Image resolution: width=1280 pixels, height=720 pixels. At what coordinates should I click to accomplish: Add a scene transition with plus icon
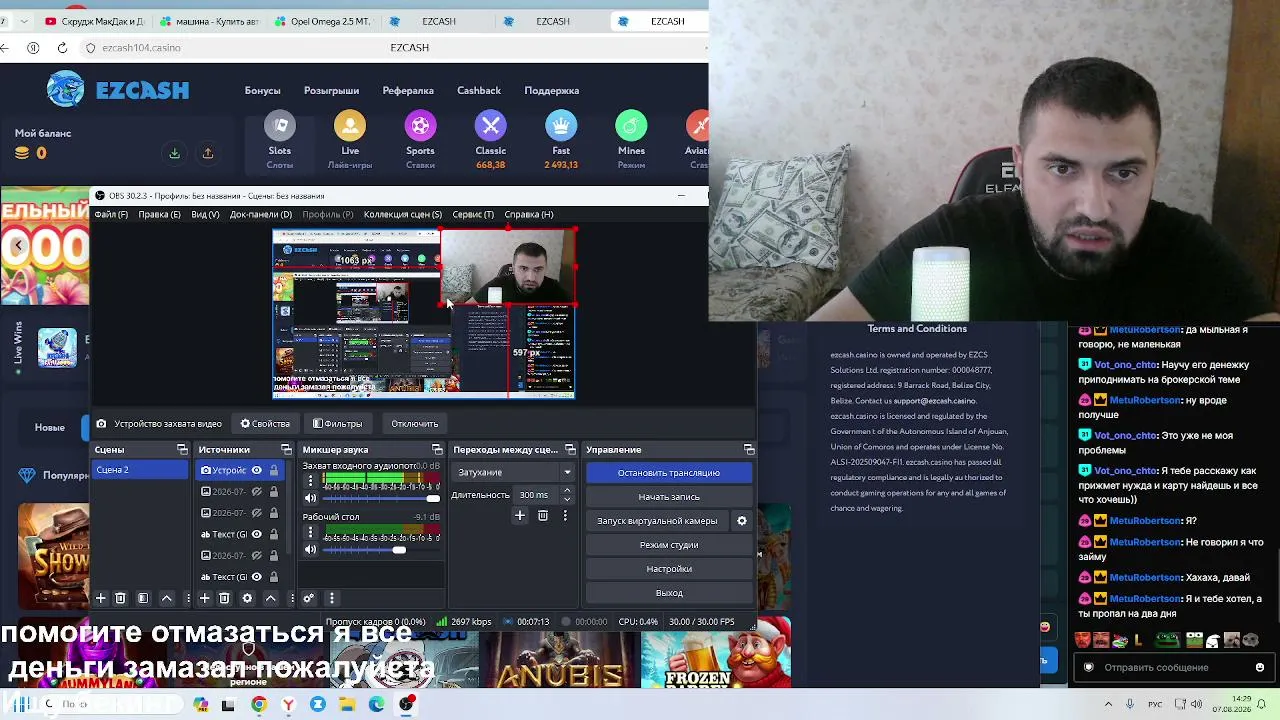tap(520, 515)
